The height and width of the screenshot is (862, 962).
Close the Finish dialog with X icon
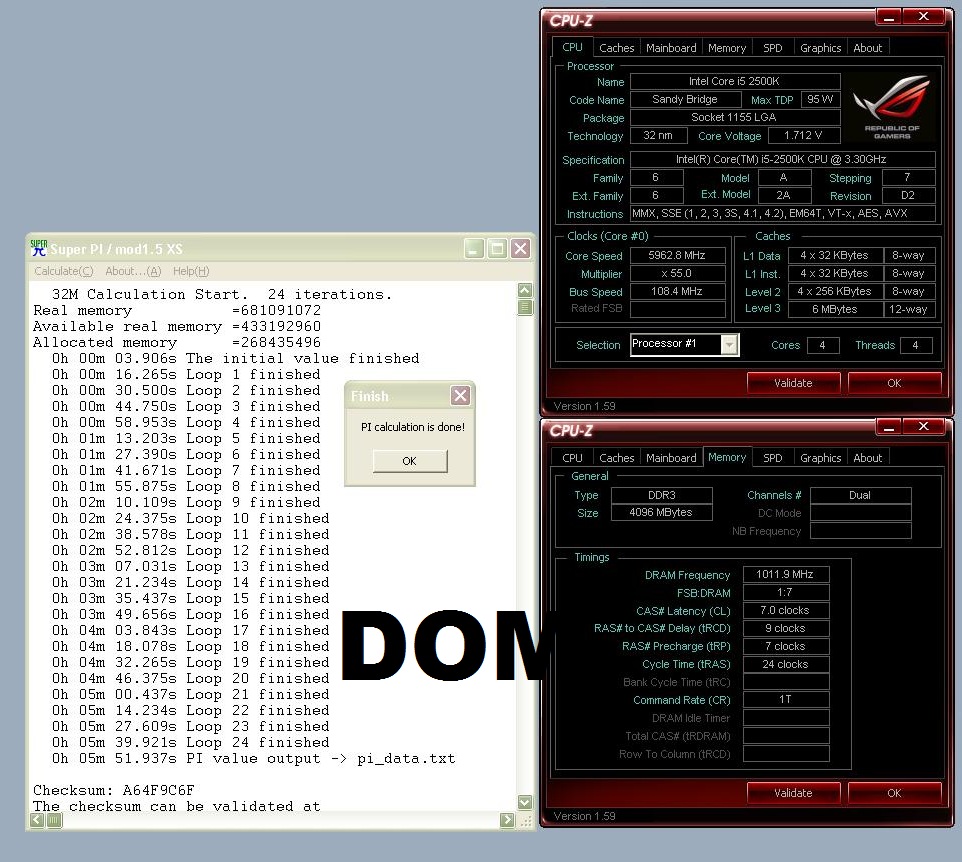pos(460,396)
